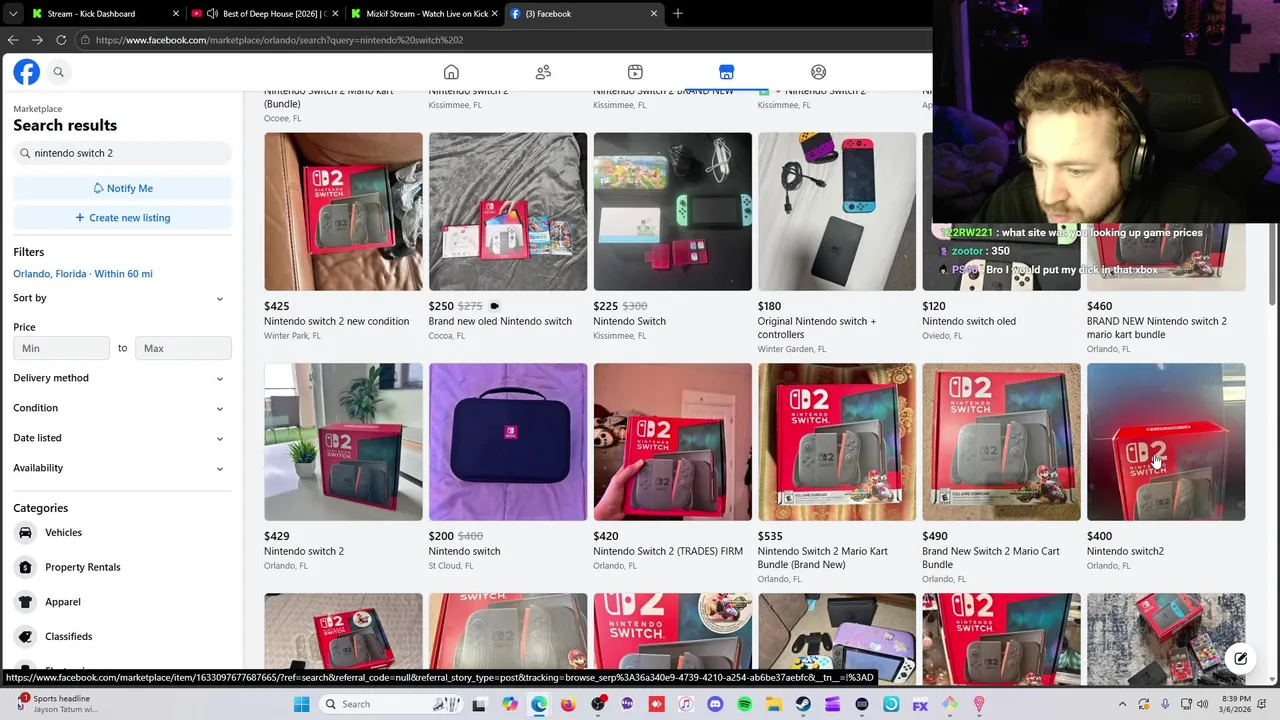Viewport: 1280px width, 720px height.
Task: Open Microsoft Edge in the taskbar
Action: point(539,704)
